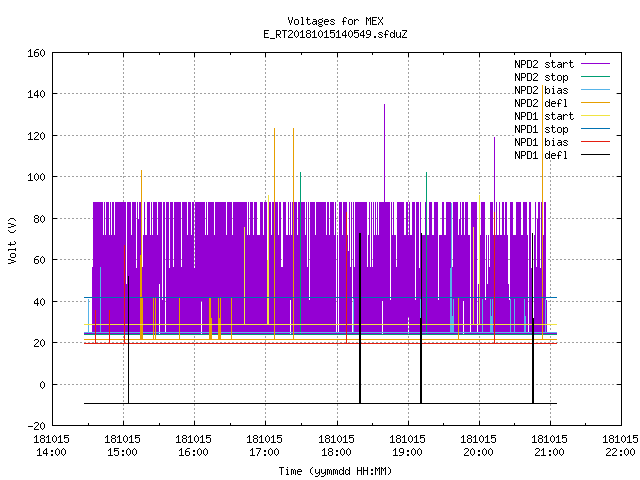Click the x-axis tick label 22:00
640x480 pixels.
(621, 452)
